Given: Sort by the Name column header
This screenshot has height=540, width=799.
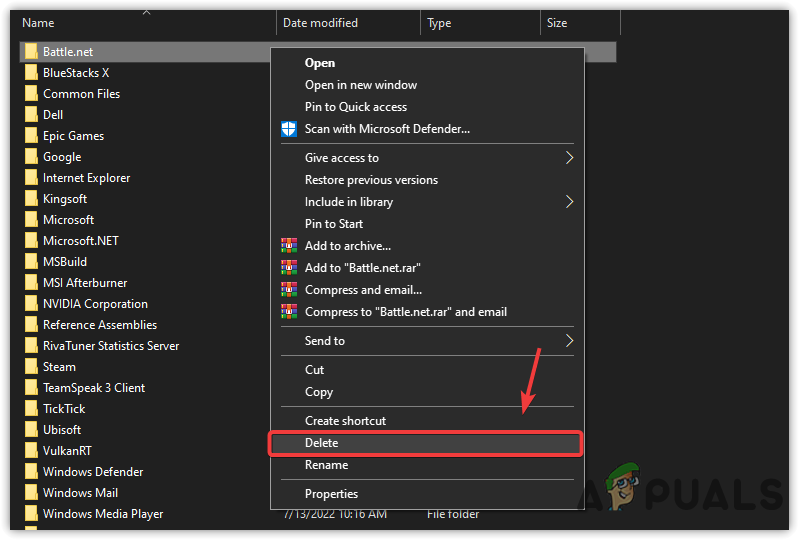Looking at the screenshot, I should [x=38, y=23].
